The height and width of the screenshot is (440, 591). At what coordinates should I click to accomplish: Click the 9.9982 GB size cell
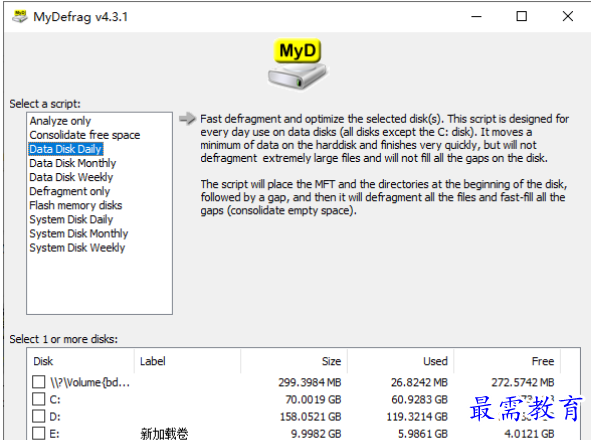pyautogui.click(x=316, y=434)
